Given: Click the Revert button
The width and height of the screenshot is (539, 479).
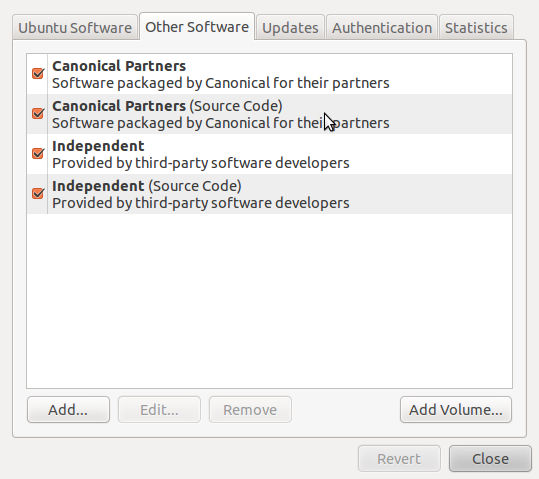Looking at the screenshot, I should click(399, 459).
